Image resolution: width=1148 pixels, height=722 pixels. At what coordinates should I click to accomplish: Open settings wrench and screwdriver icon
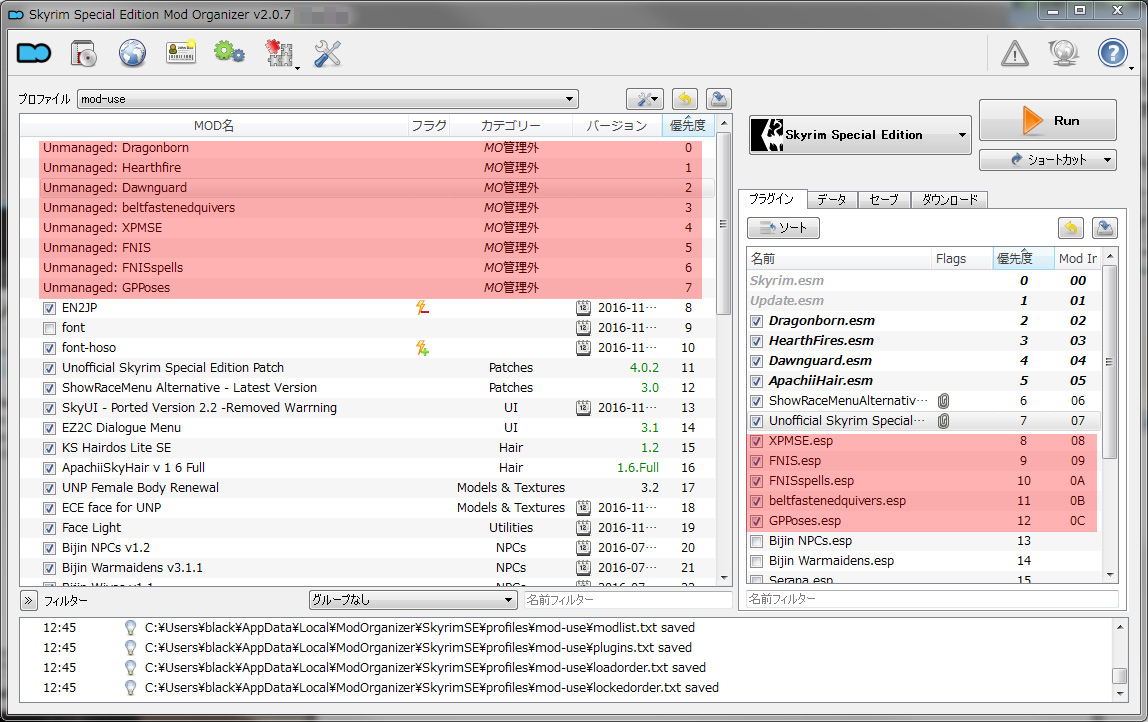(x=327, y=53)
